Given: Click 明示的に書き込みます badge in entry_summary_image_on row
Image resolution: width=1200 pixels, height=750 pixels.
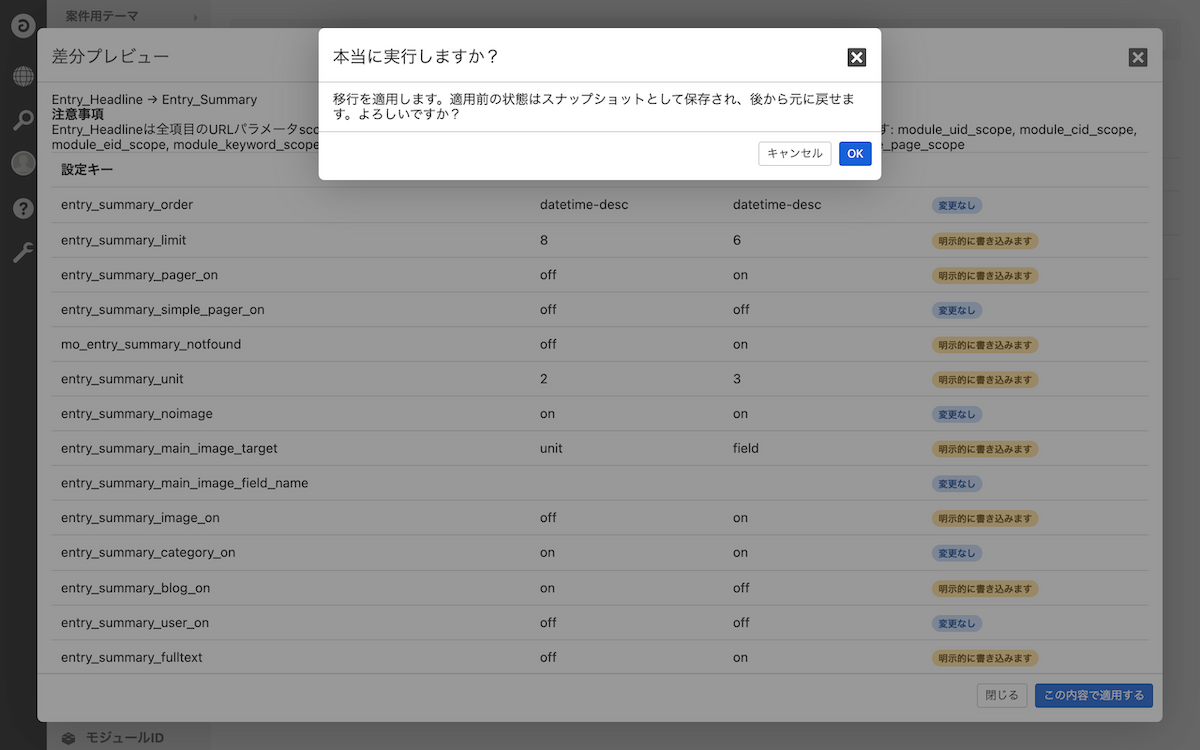Looking at the screenshot, I should tap(985, 518).
